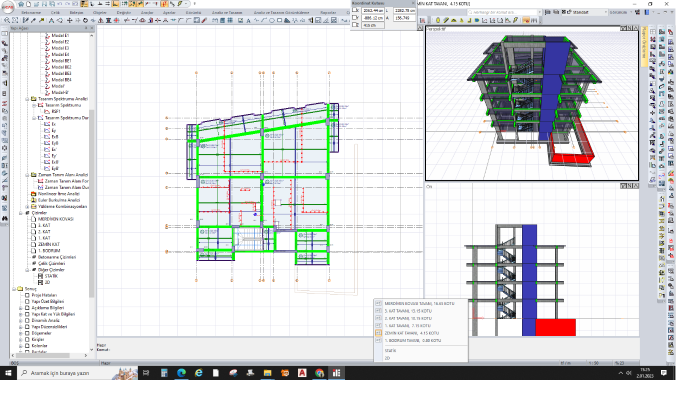Click the X coordinate field in Koordinat Kutusu
This screenshot has height=394, width=700.
click(373, 10)
